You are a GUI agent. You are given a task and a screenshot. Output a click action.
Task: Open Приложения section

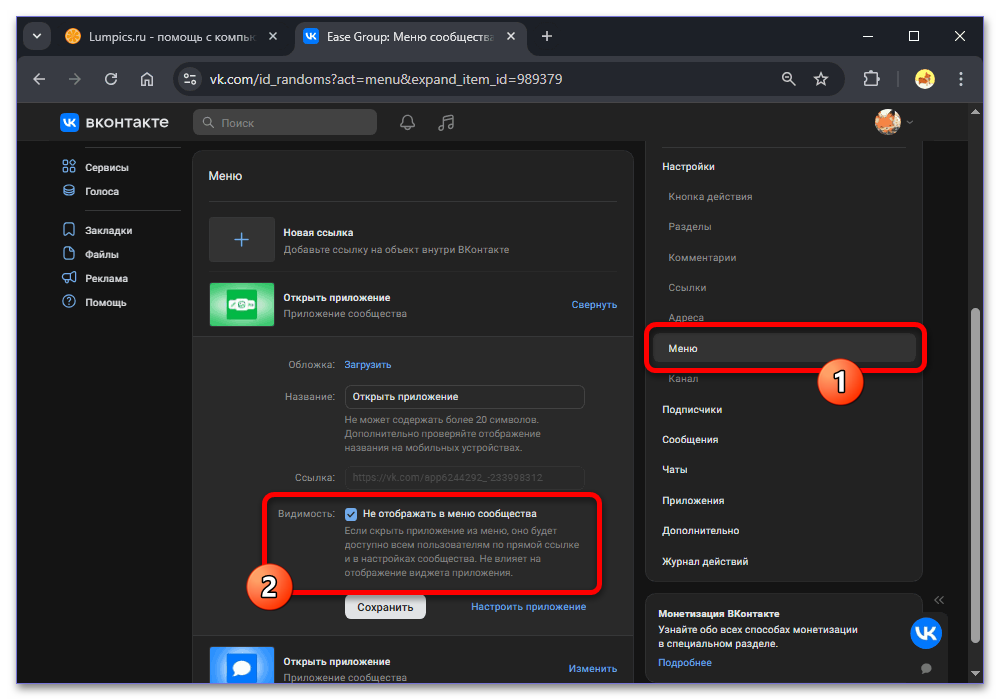tap(693, 500)
